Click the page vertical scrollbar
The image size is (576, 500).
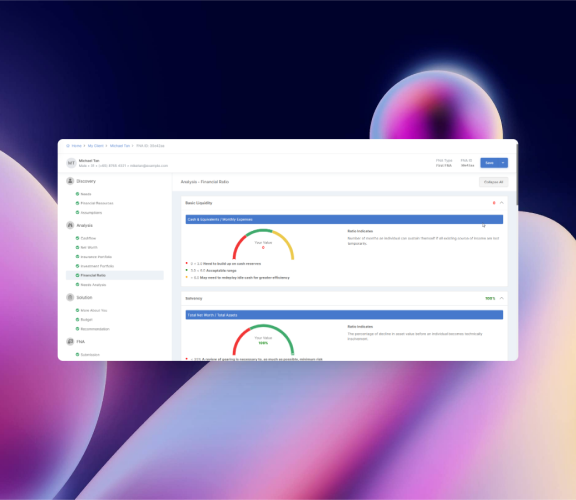tap(517, 175)
